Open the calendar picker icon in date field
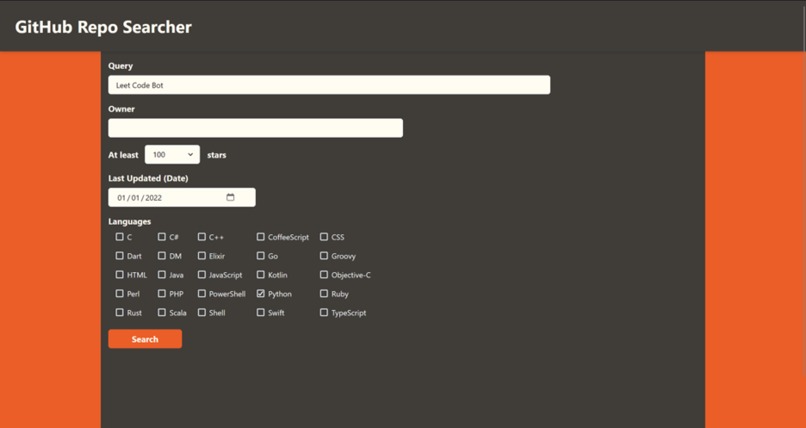 pyautogui.click(x=230, y=197)
